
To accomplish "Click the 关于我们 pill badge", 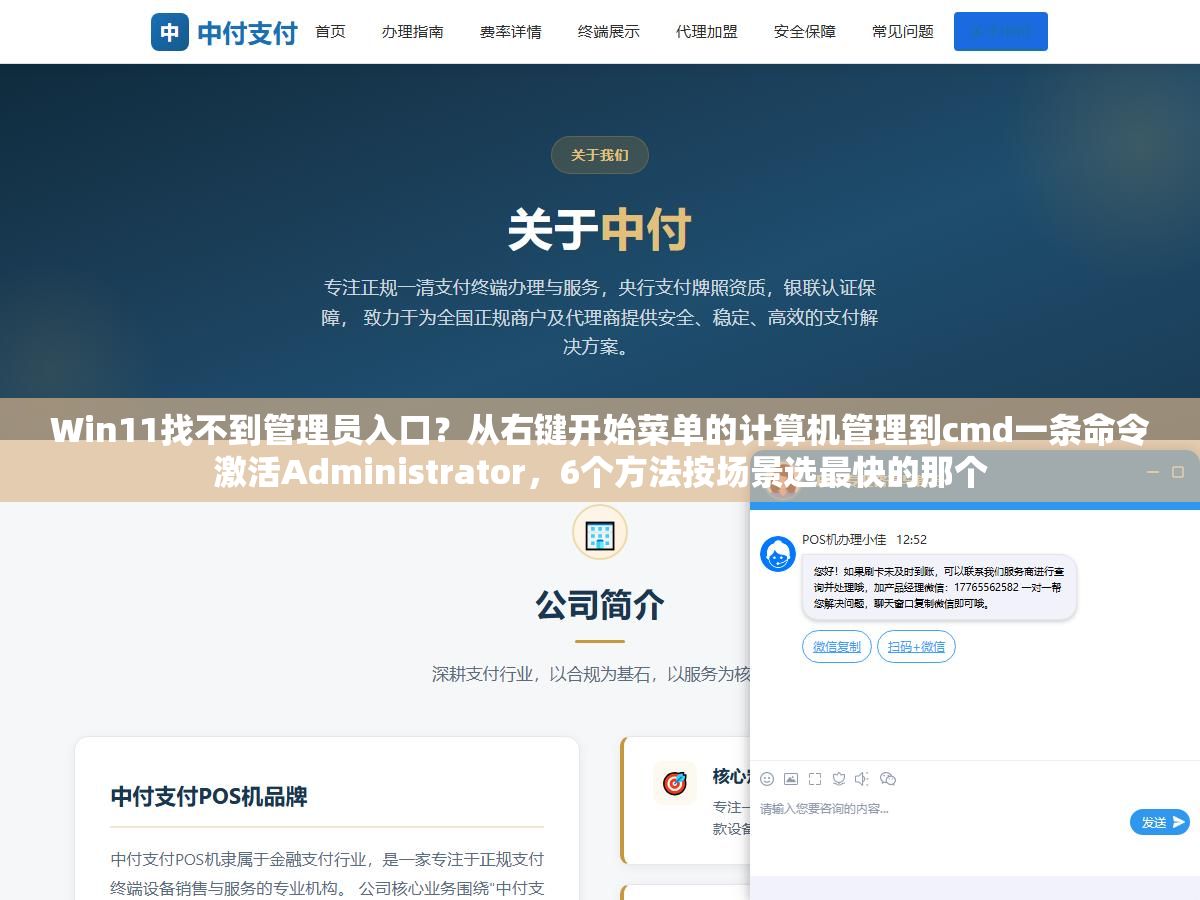I will [600, 155].
